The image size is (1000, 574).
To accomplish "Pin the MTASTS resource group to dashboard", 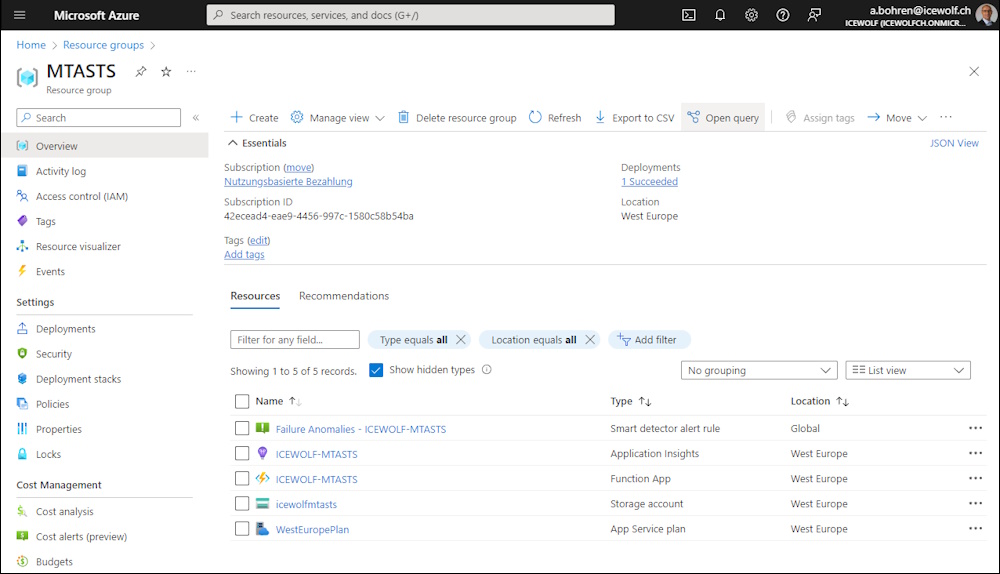I will (141, 71).
